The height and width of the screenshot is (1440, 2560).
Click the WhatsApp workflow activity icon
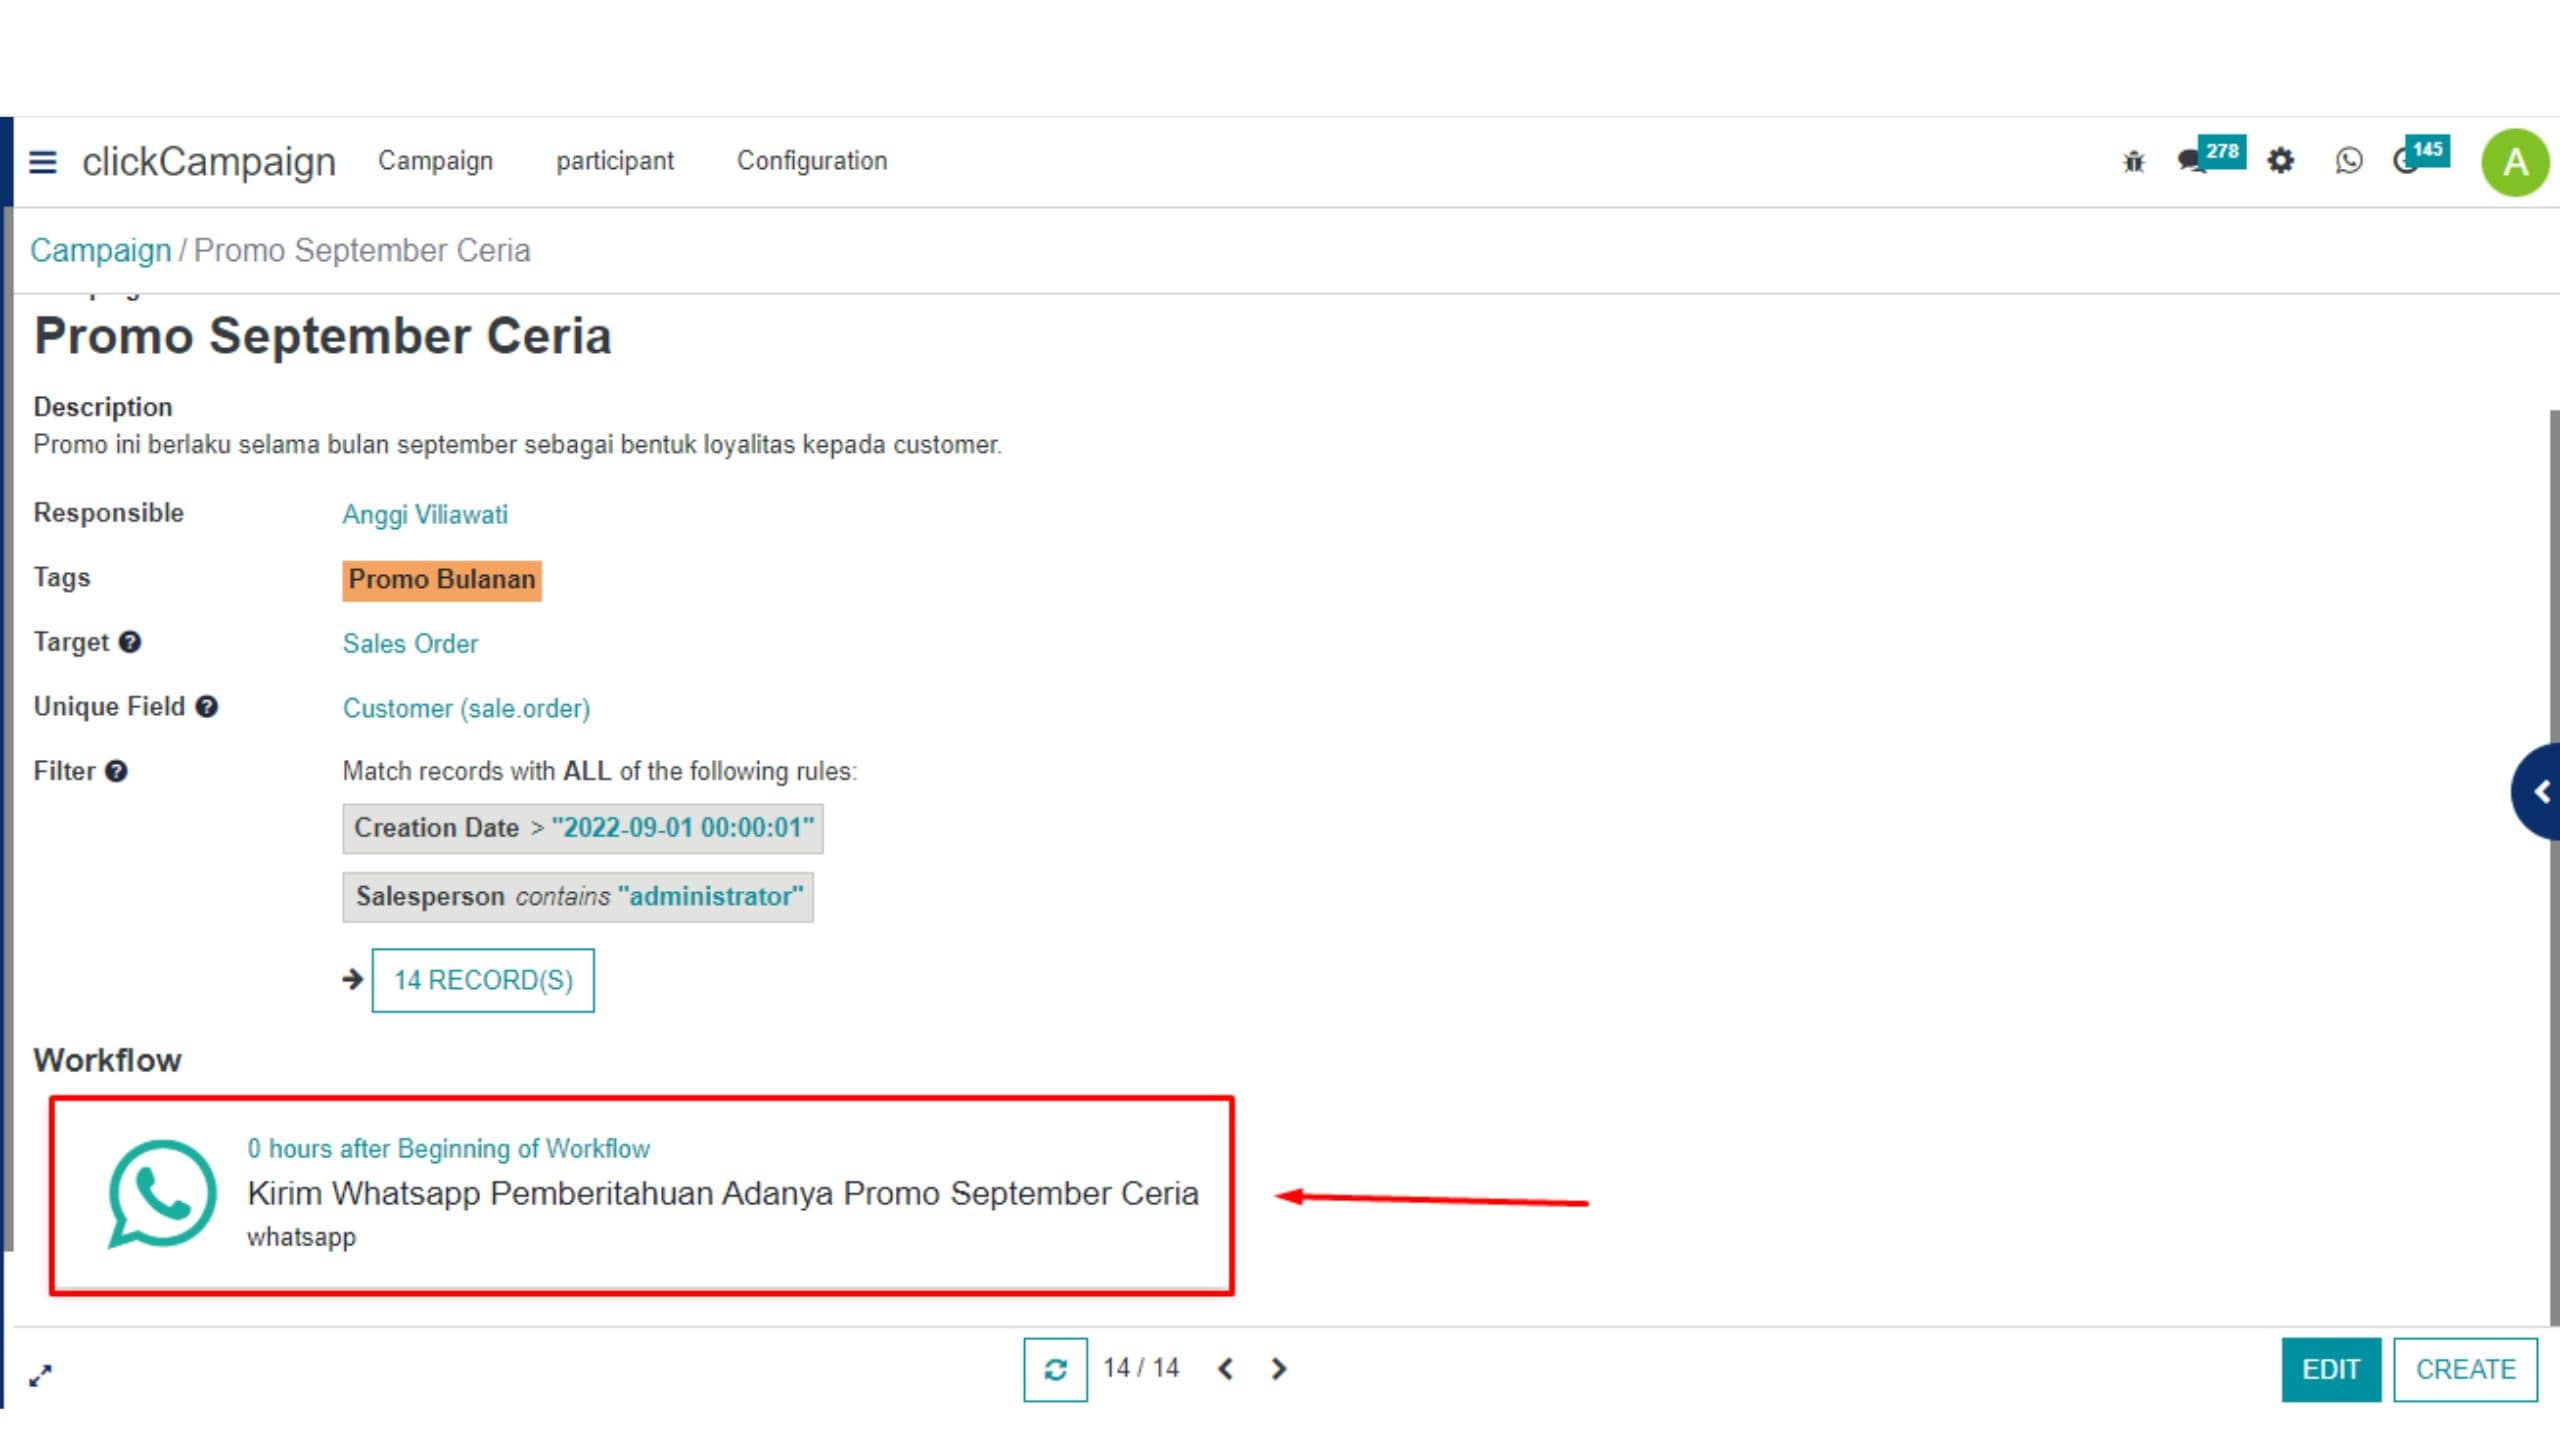click(x=161, y=1194)
